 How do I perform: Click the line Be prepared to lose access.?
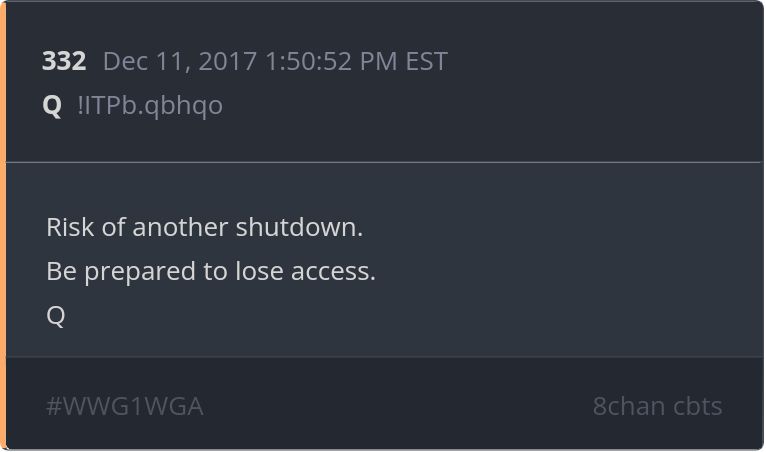(211, 271)
